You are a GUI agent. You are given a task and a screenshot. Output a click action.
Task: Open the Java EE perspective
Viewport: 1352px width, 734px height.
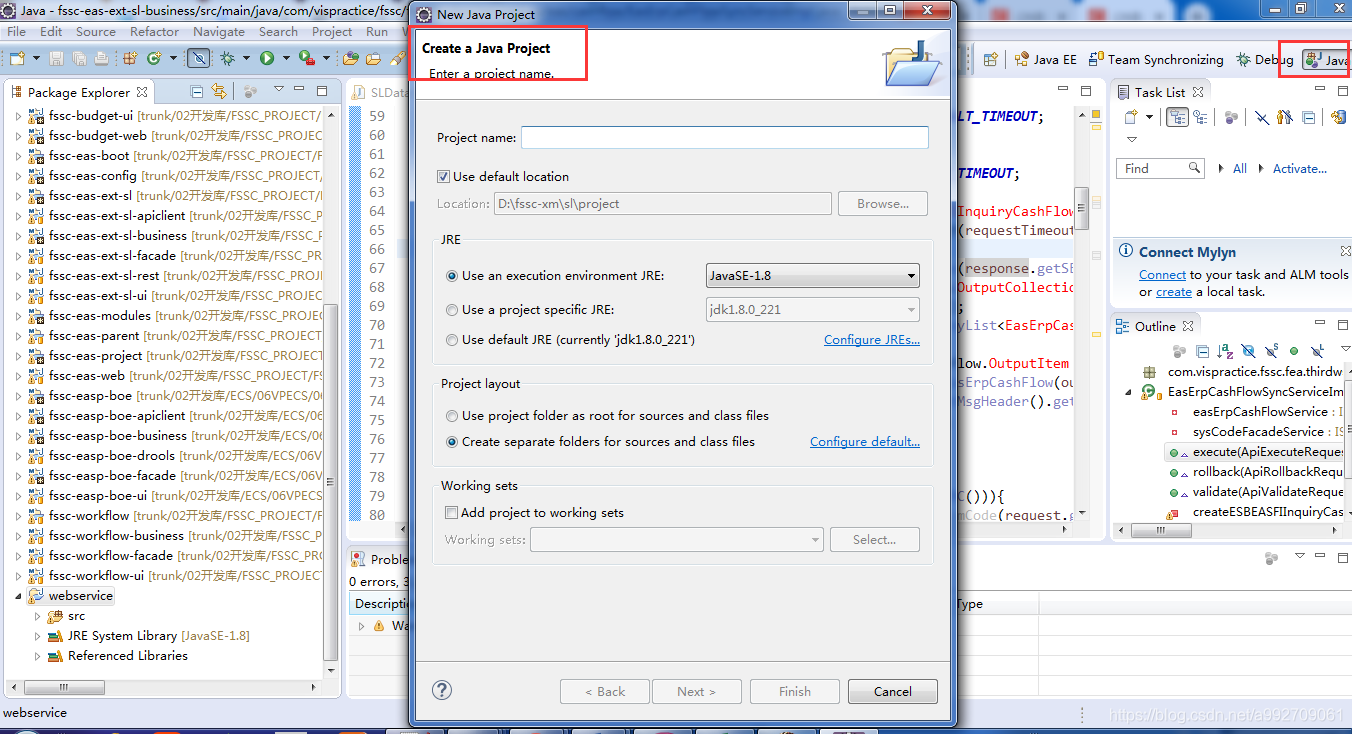click(x=1045, y=59)
